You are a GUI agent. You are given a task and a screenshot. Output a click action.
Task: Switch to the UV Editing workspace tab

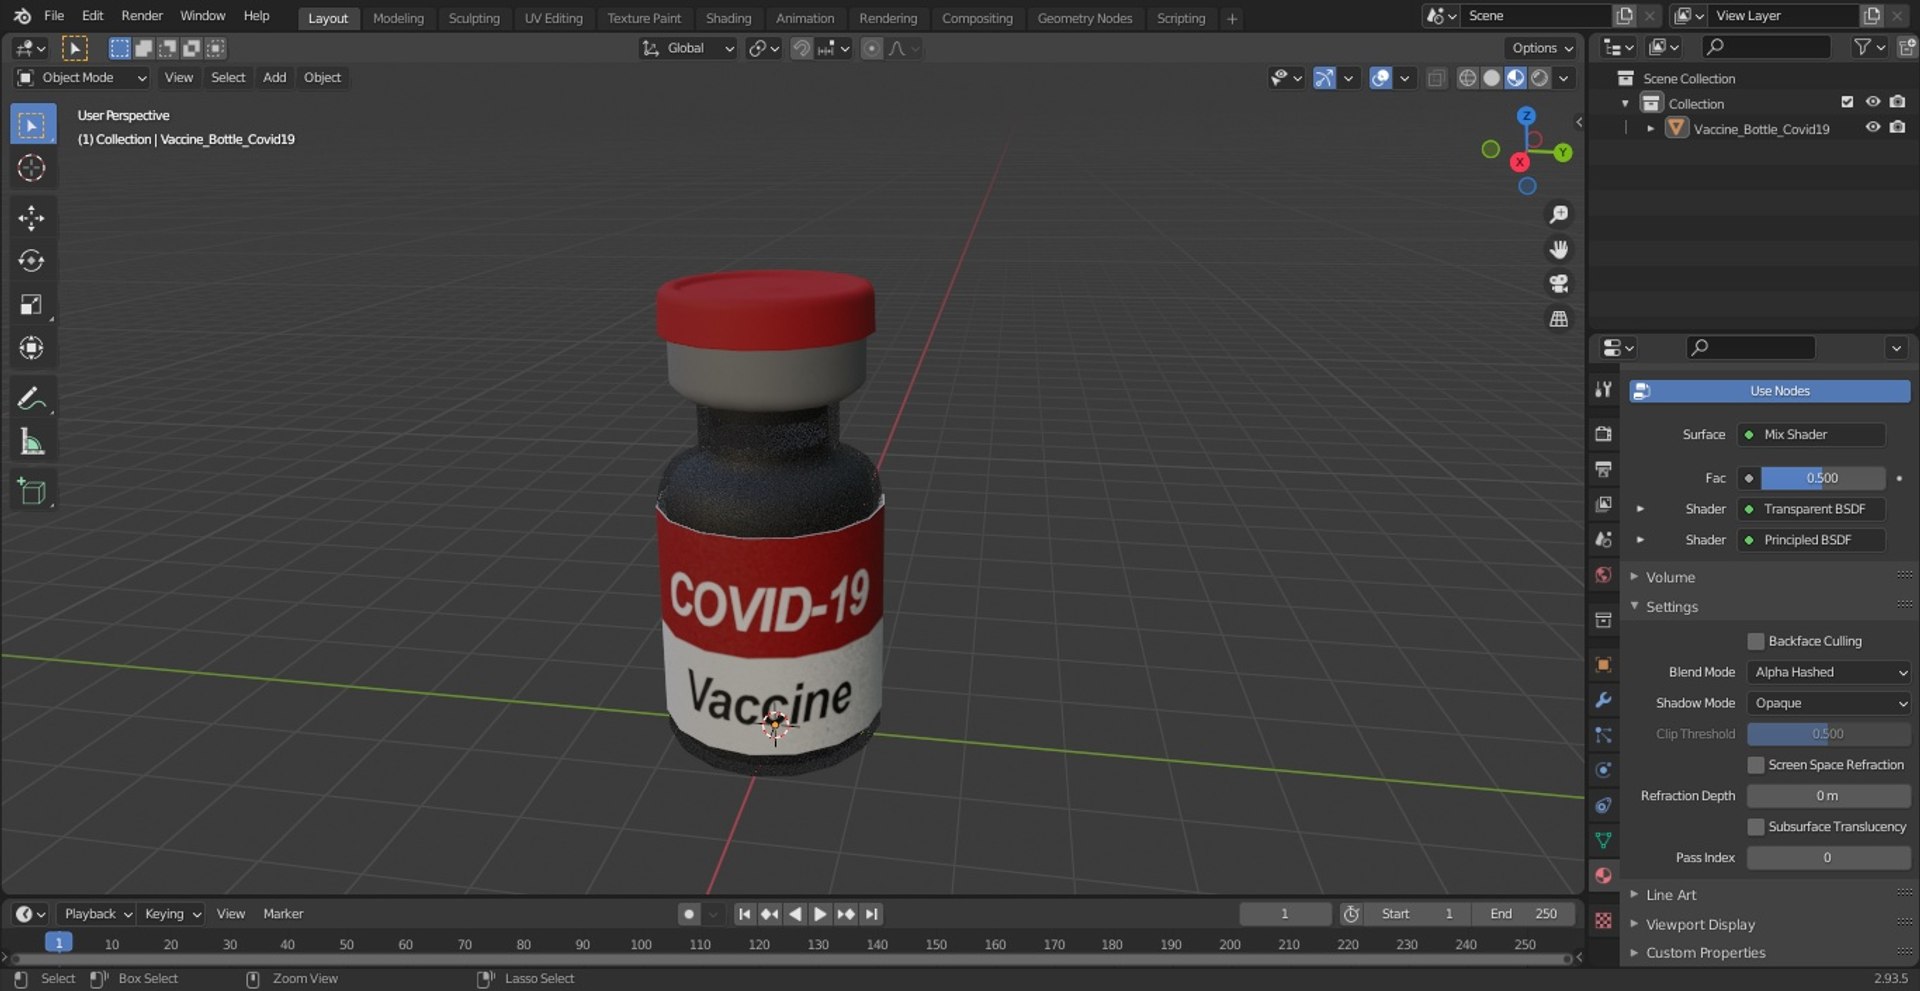click(x=553, y=18)
